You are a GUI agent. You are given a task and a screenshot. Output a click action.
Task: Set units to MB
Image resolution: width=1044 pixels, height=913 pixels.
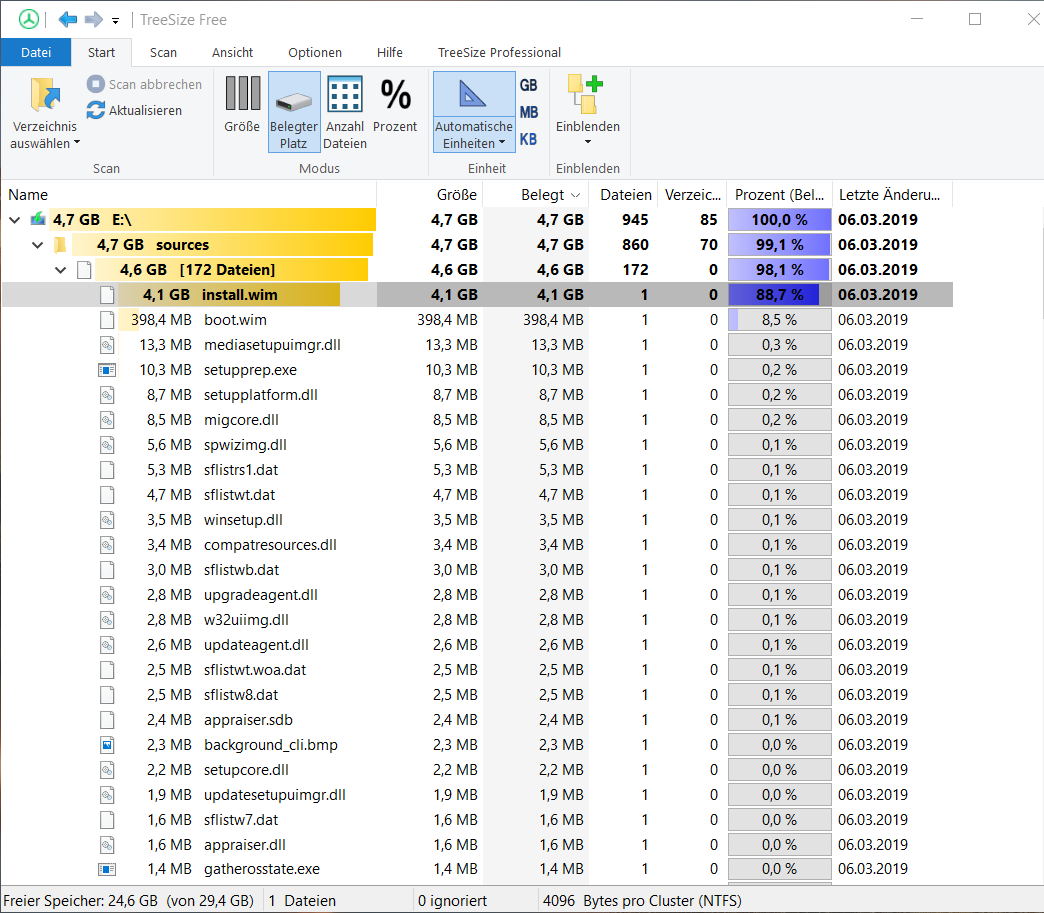point(529,112)
